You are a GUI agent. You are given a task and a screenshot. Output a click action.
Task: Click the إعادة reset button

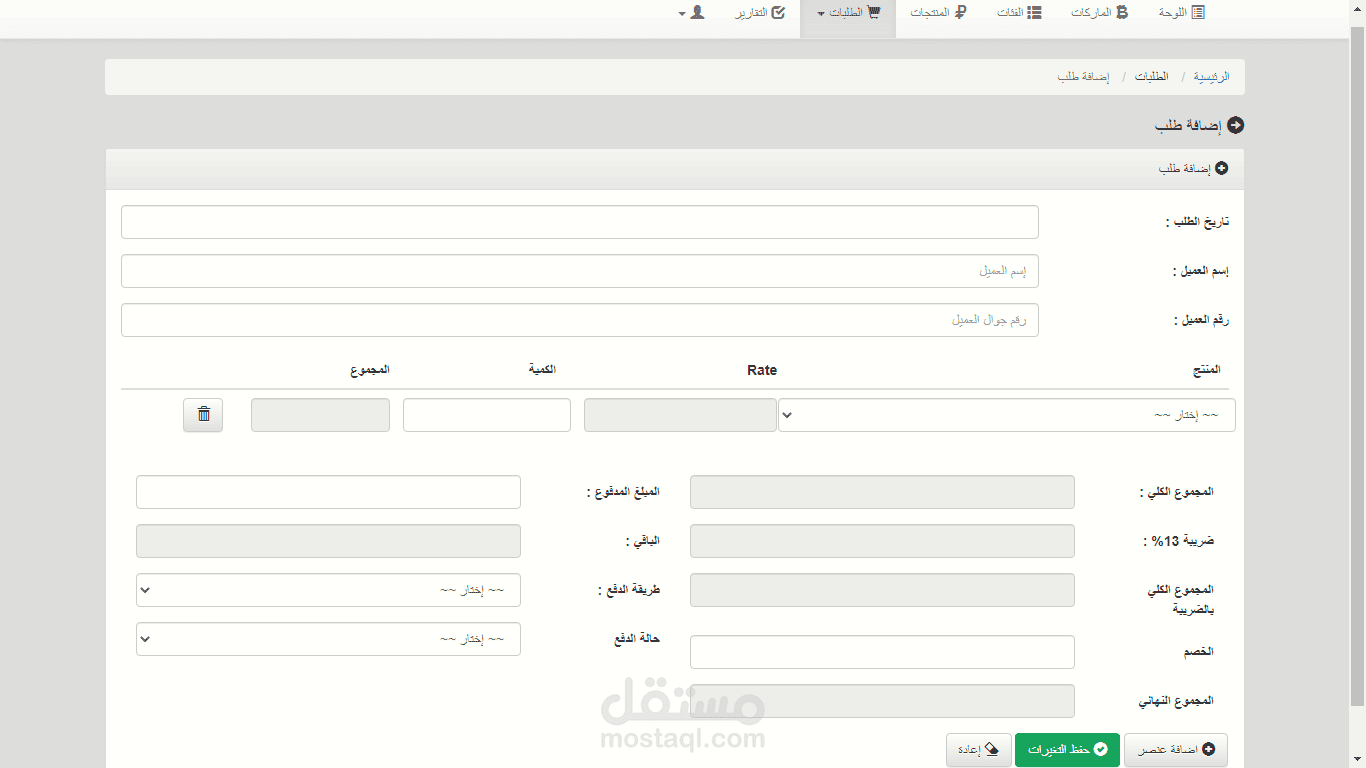click(979, 750)
